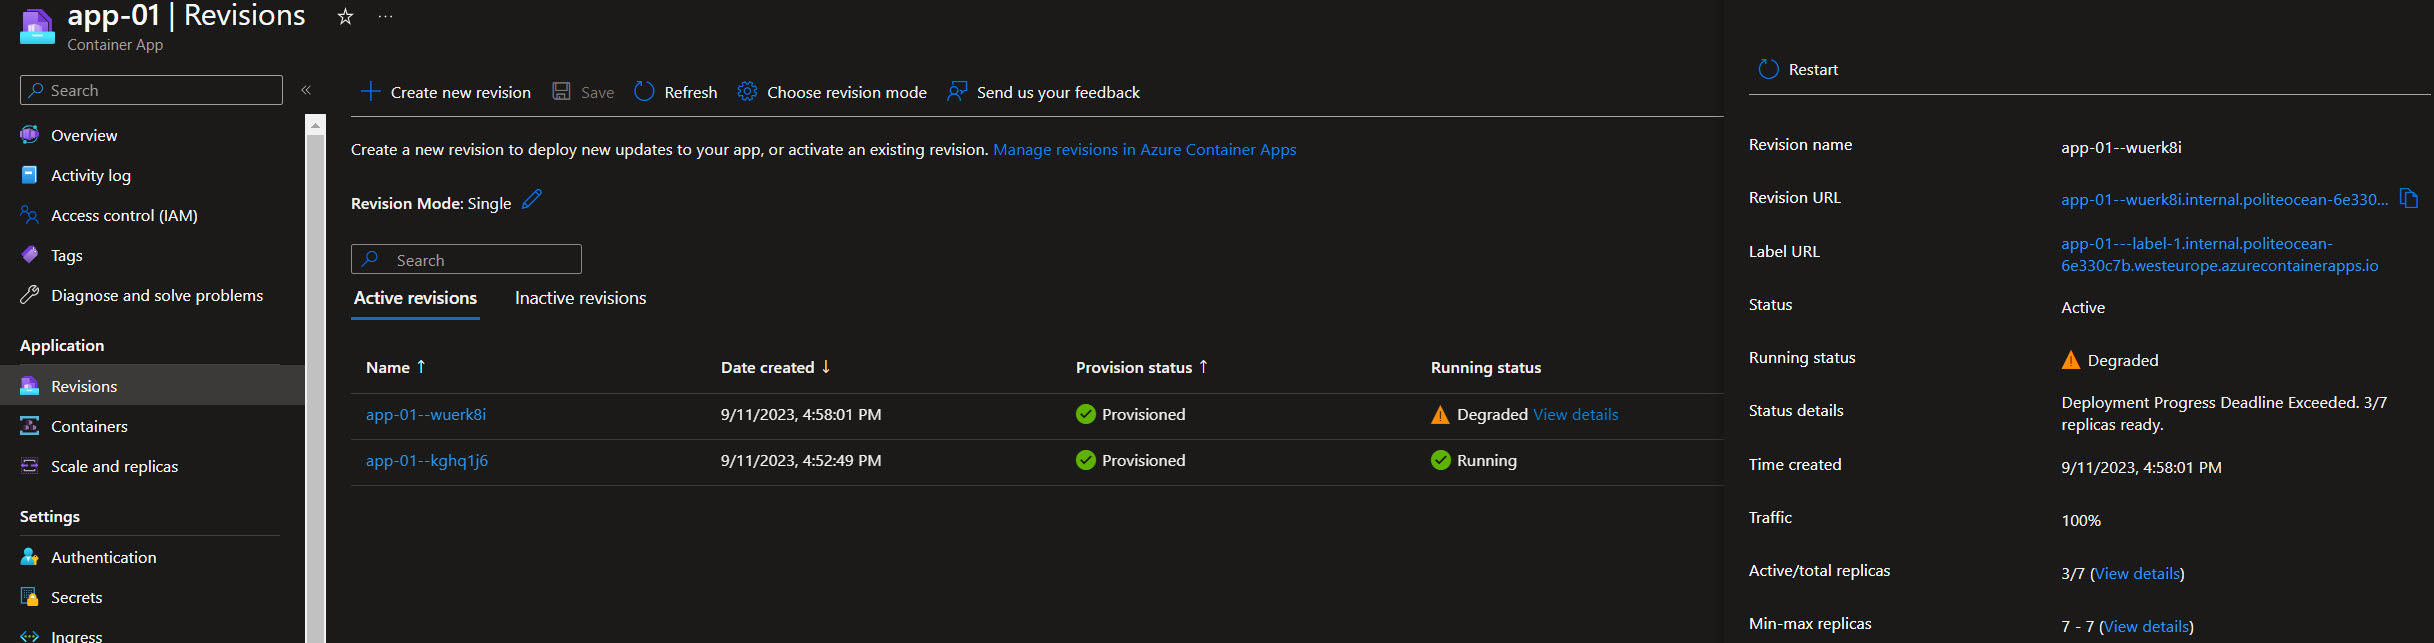Image resolution: width=2434 pixels, height=643 pixels.
Task: Open Scale and replicas in sidebar
Action: click(x=114, y=467)
